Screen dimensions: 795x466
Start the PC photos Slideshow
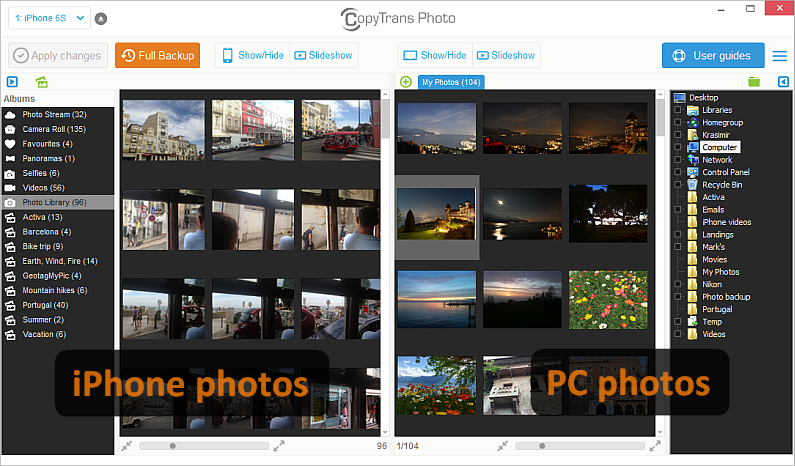[x=506, y=55]
